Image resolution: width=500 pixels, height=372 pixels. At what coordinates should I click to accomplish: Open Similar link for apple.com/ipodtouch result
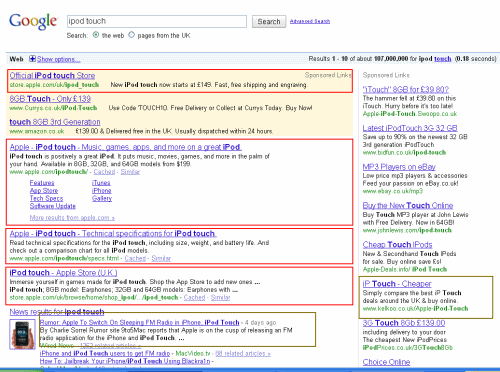pos(130,172)
